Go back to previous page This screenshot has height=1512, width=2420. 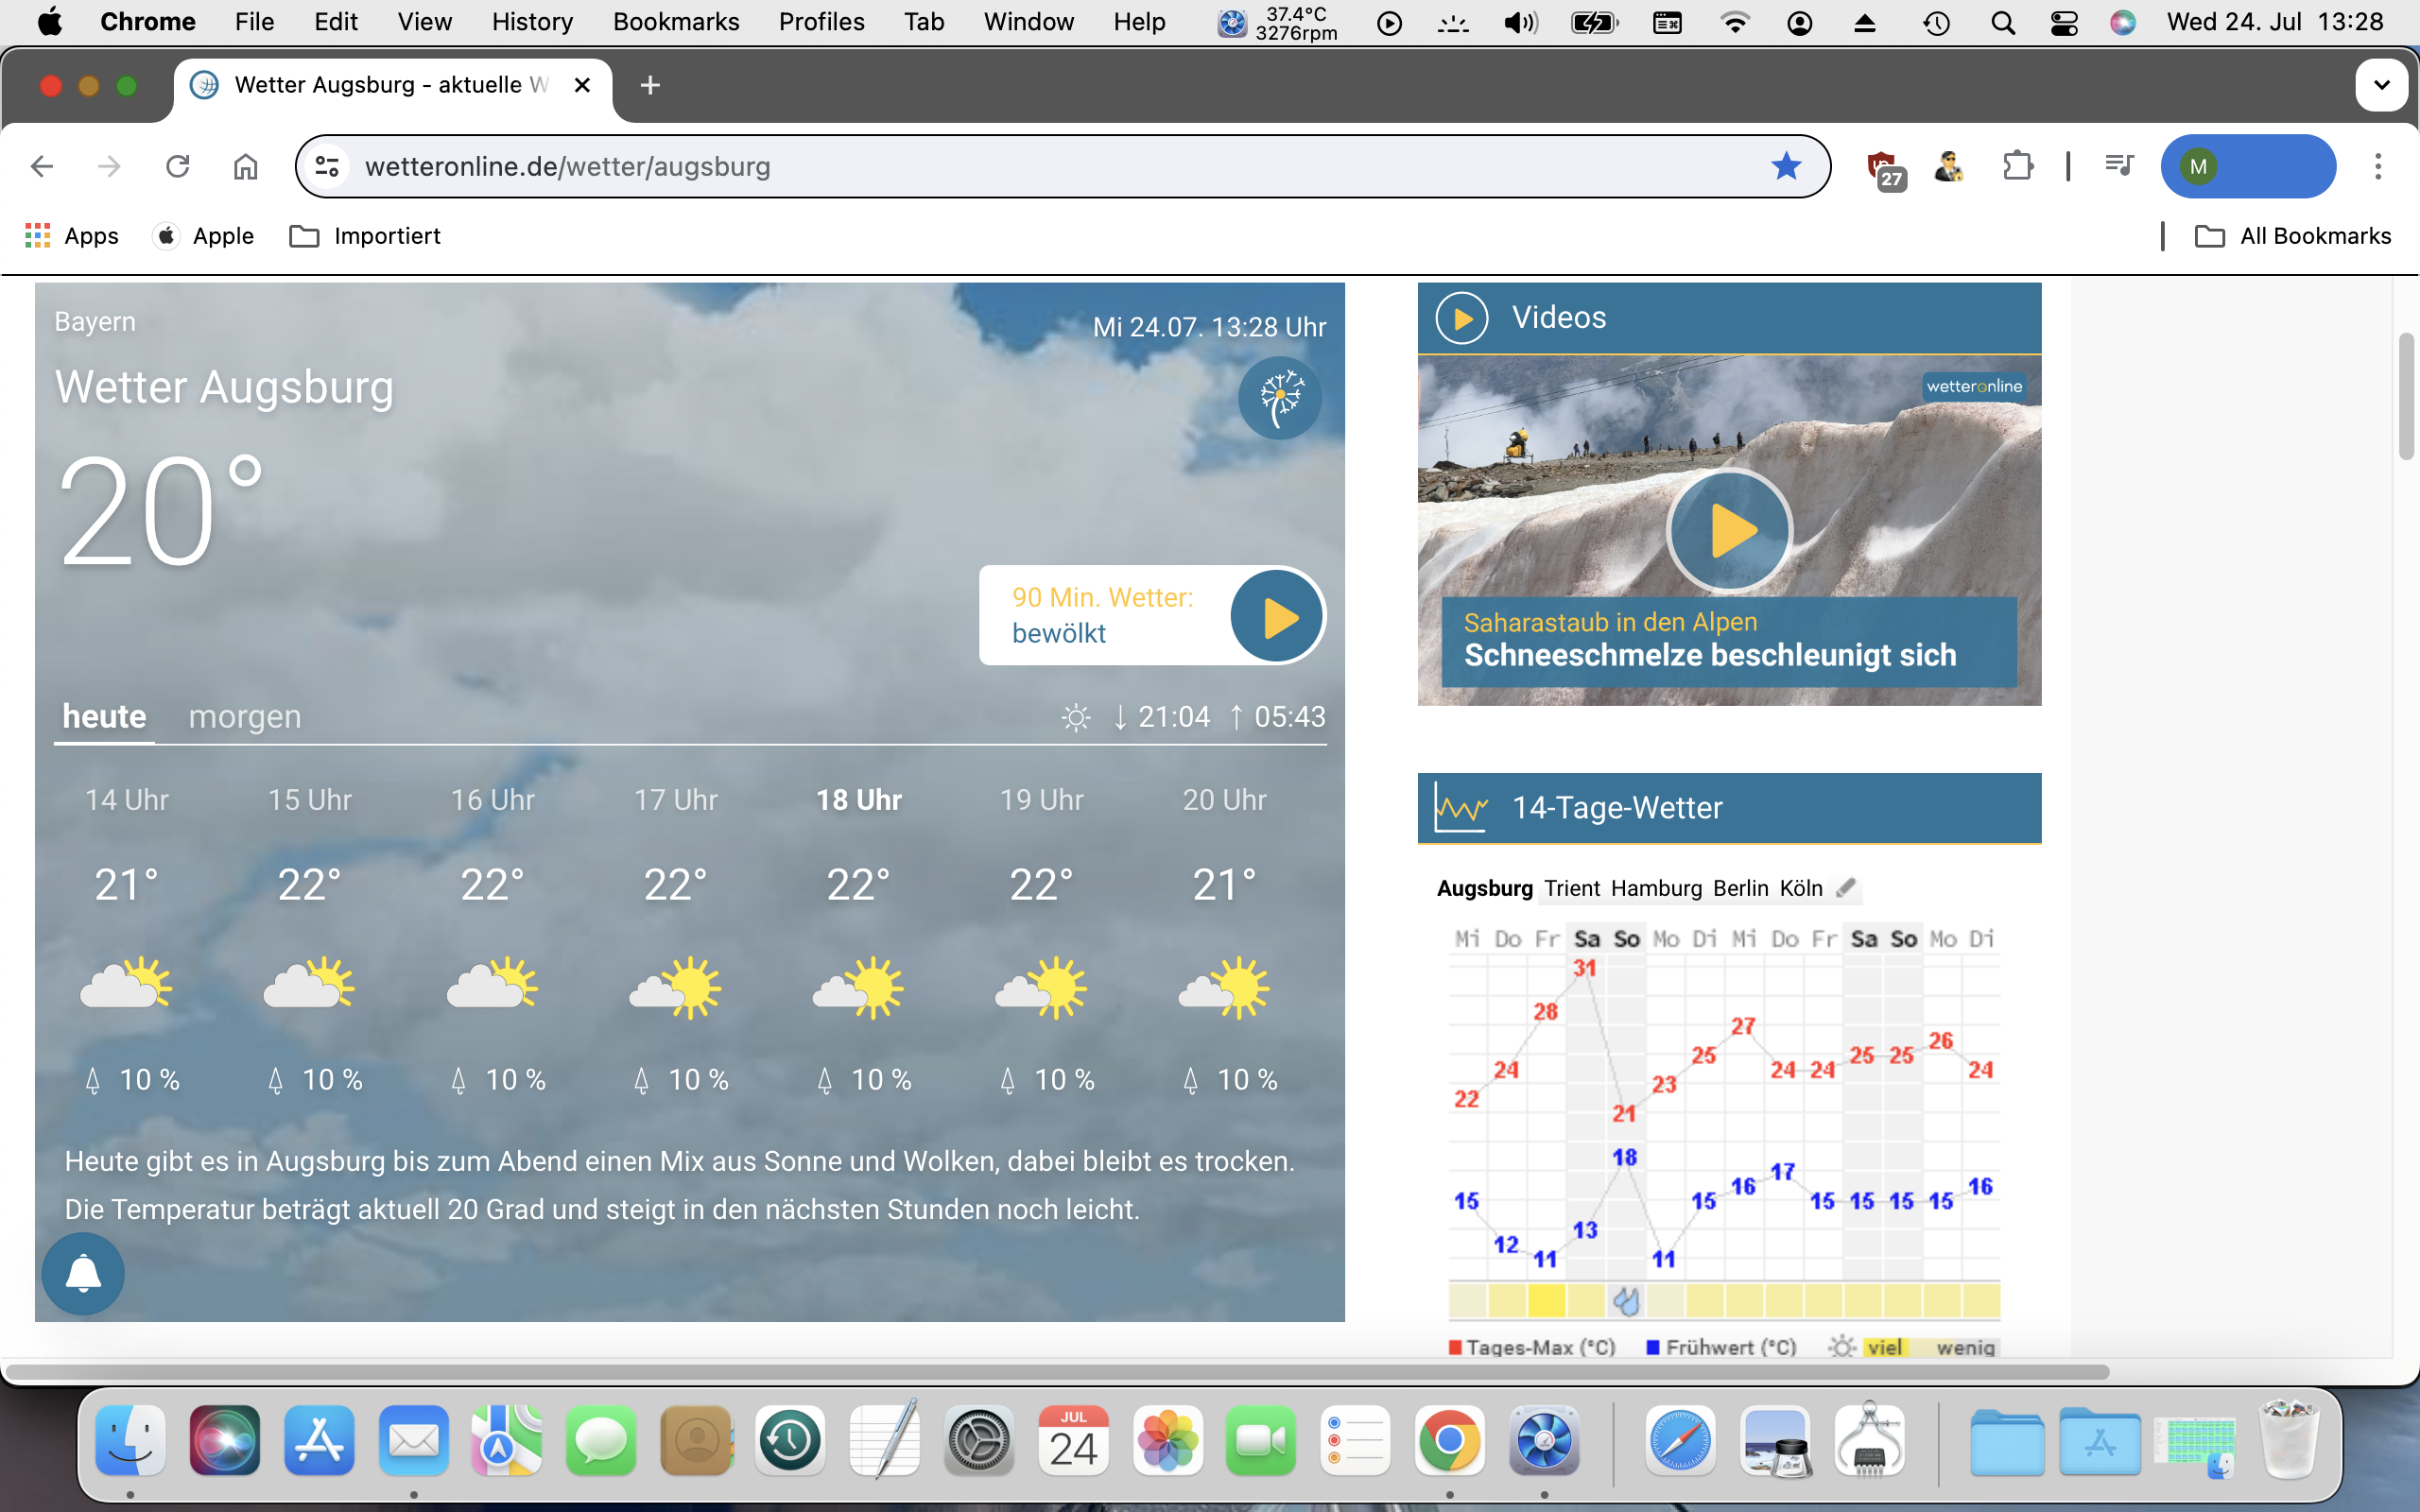click(42, 166)
